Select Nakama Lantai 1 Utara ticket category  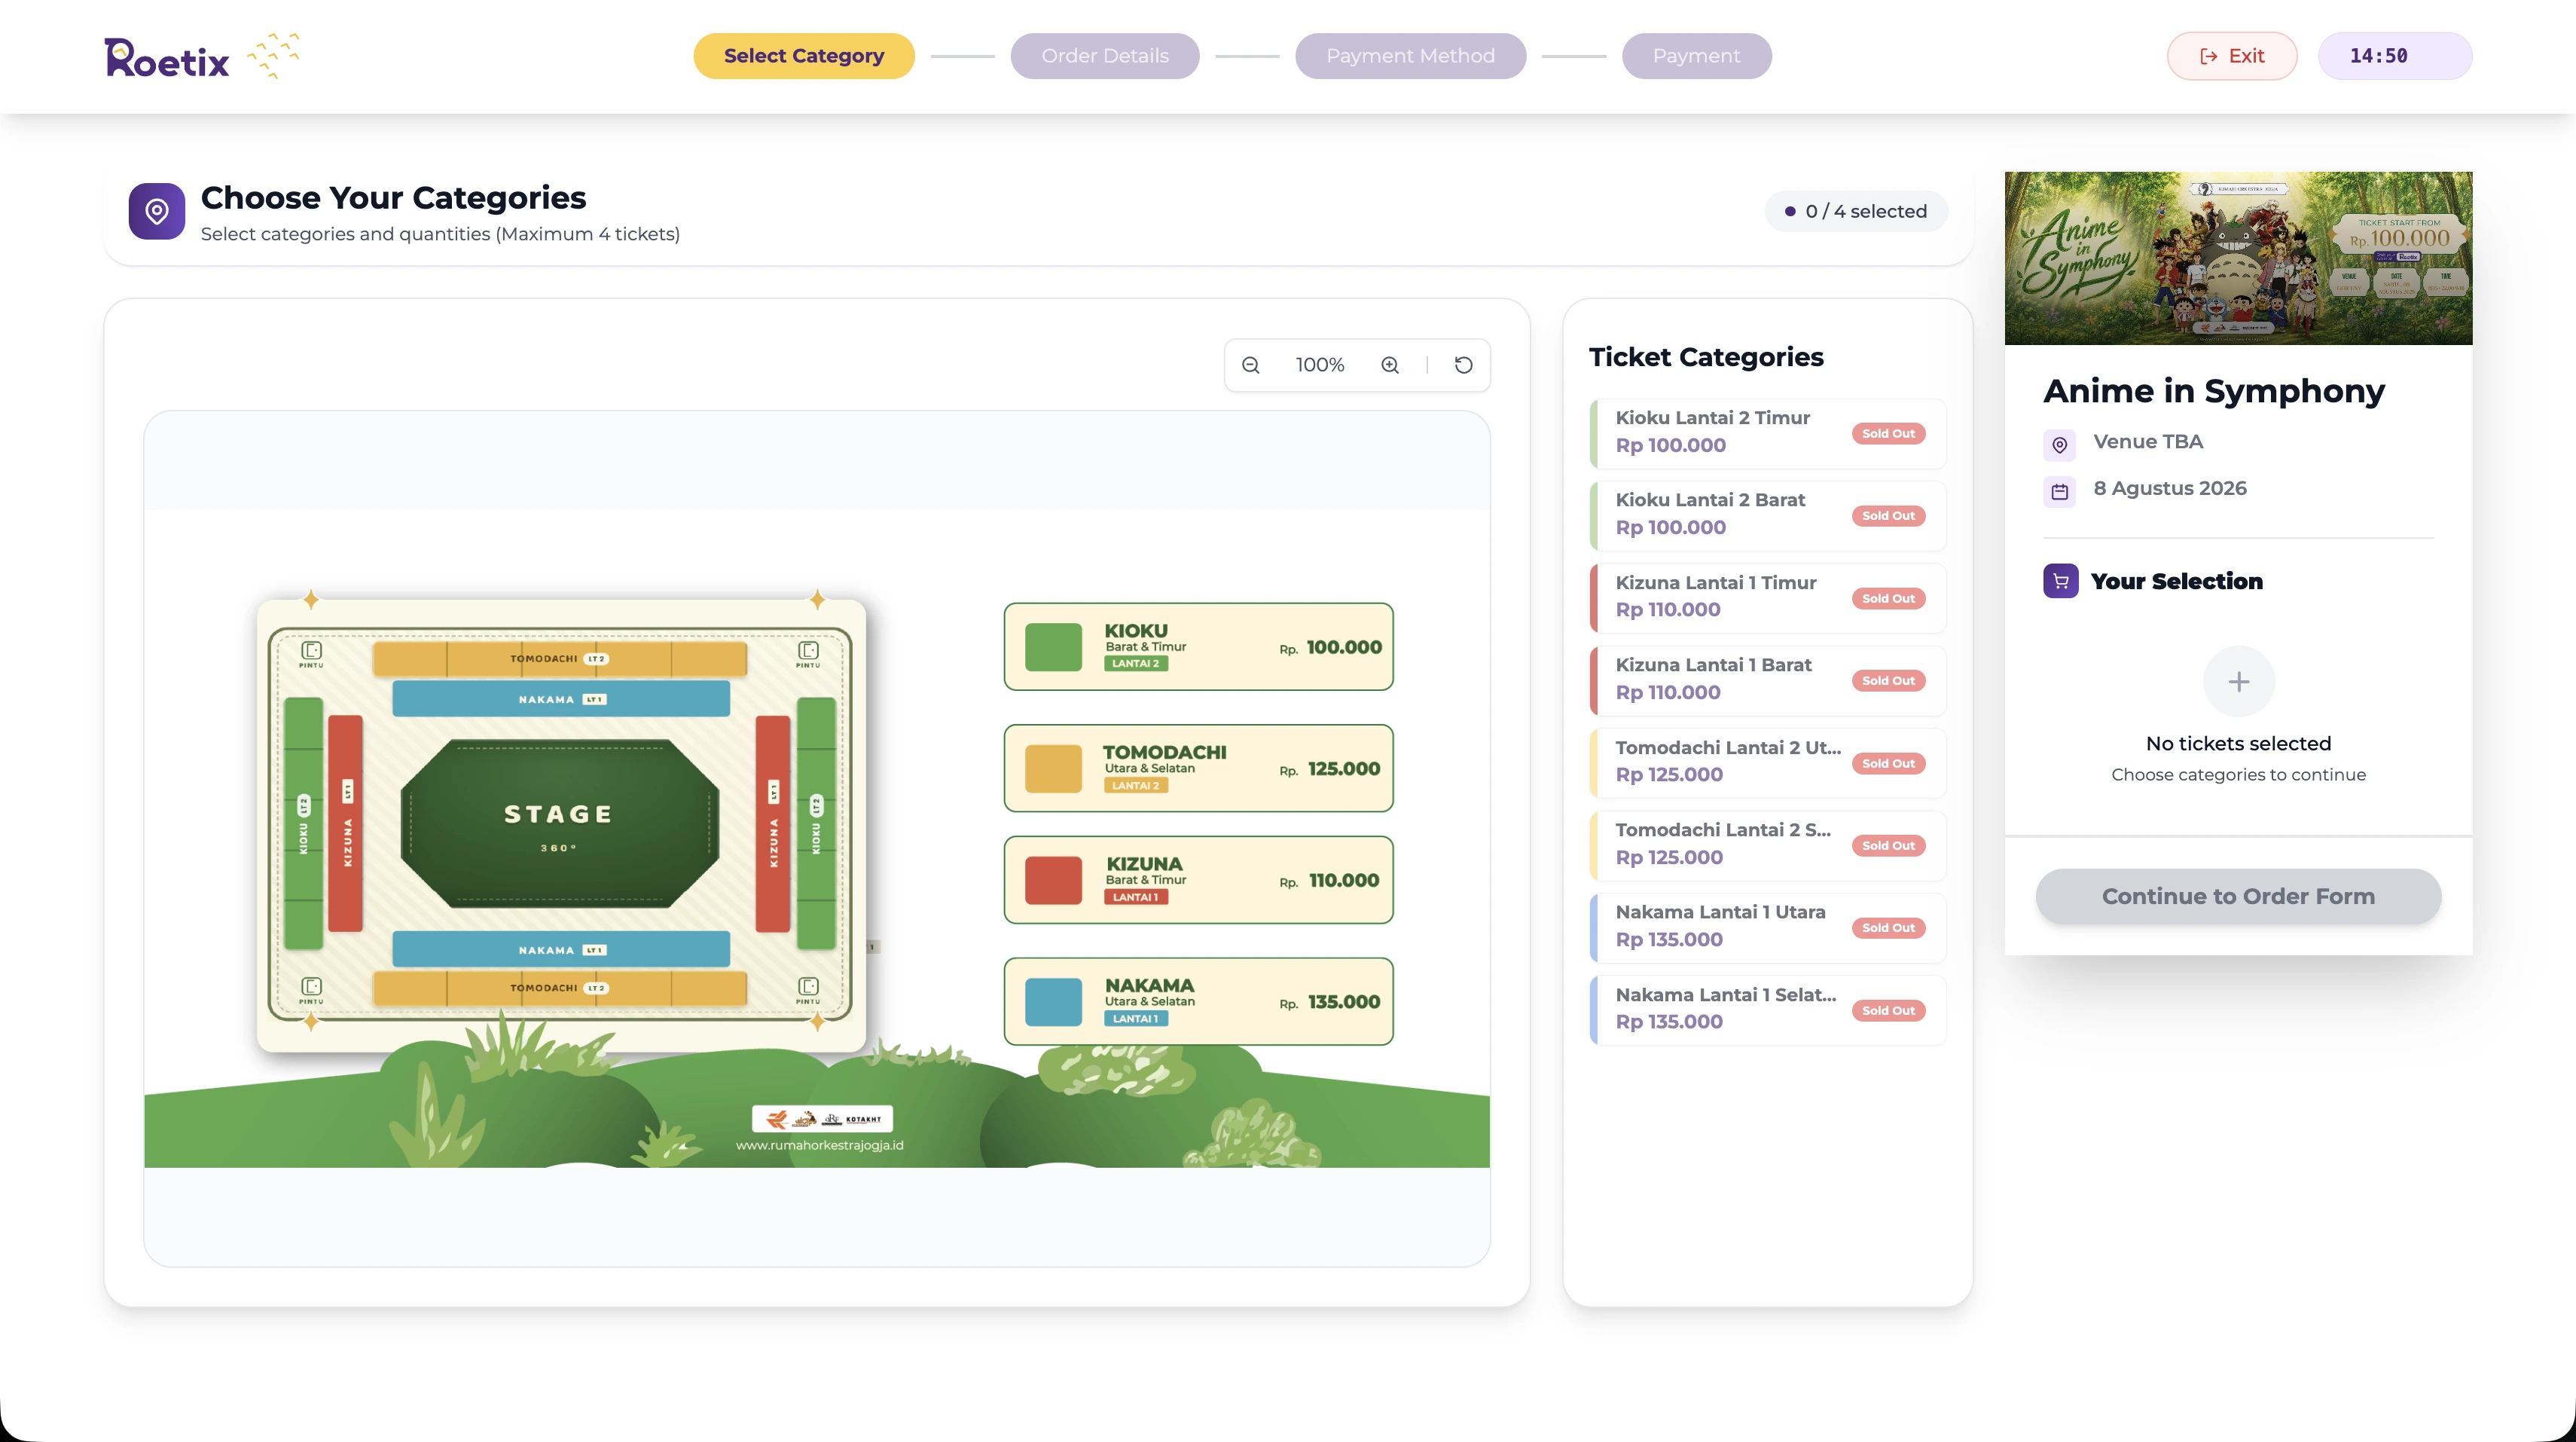pos(1768,927)
